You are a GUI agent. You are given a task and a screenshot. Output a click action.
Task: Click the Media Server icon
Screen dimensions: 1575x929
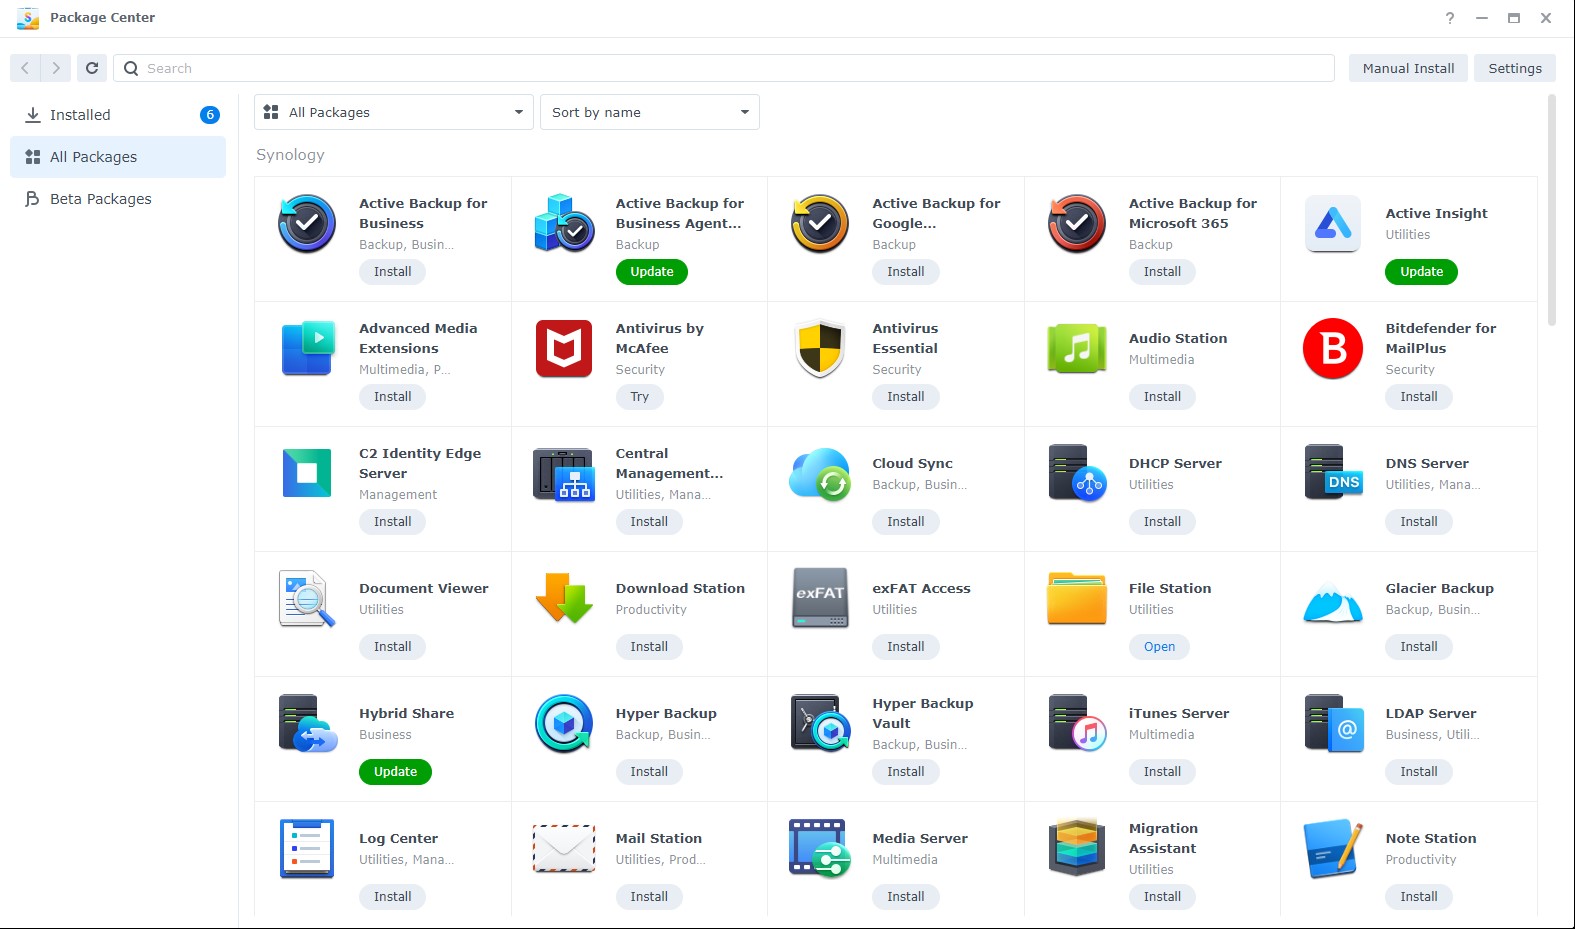(x=820, y=848)
